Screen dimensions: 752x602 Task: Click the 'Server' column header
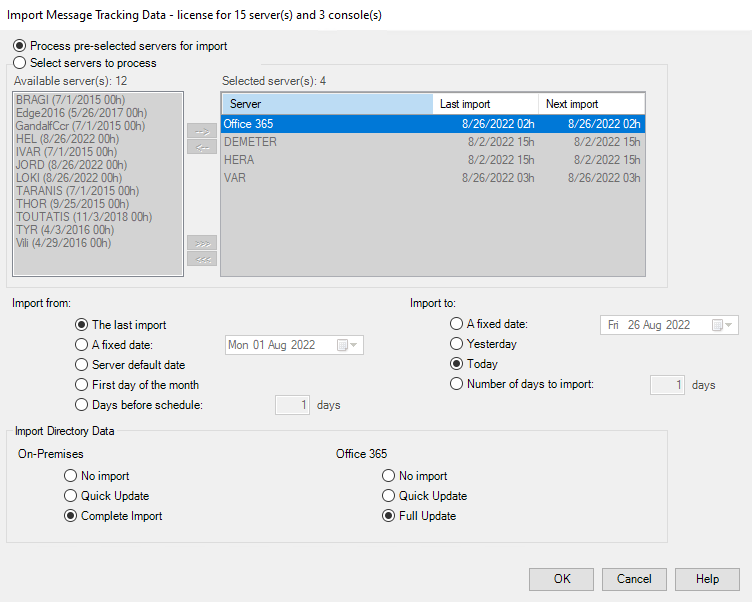point(326,104)
